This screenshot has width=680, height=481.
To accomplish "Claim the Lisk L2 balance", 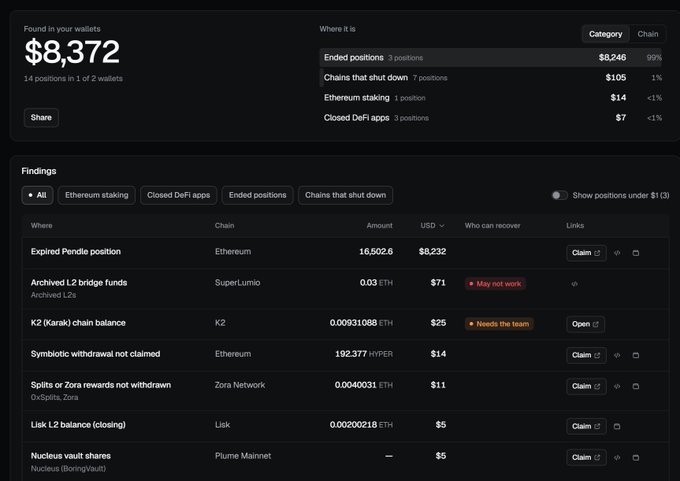I will point(586,426).
